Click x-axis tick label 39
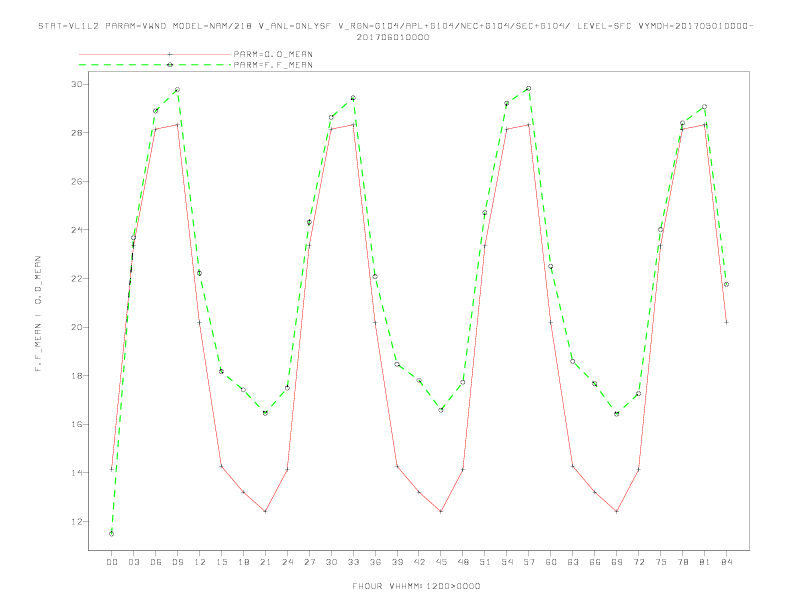 click(x=397, y=562)
